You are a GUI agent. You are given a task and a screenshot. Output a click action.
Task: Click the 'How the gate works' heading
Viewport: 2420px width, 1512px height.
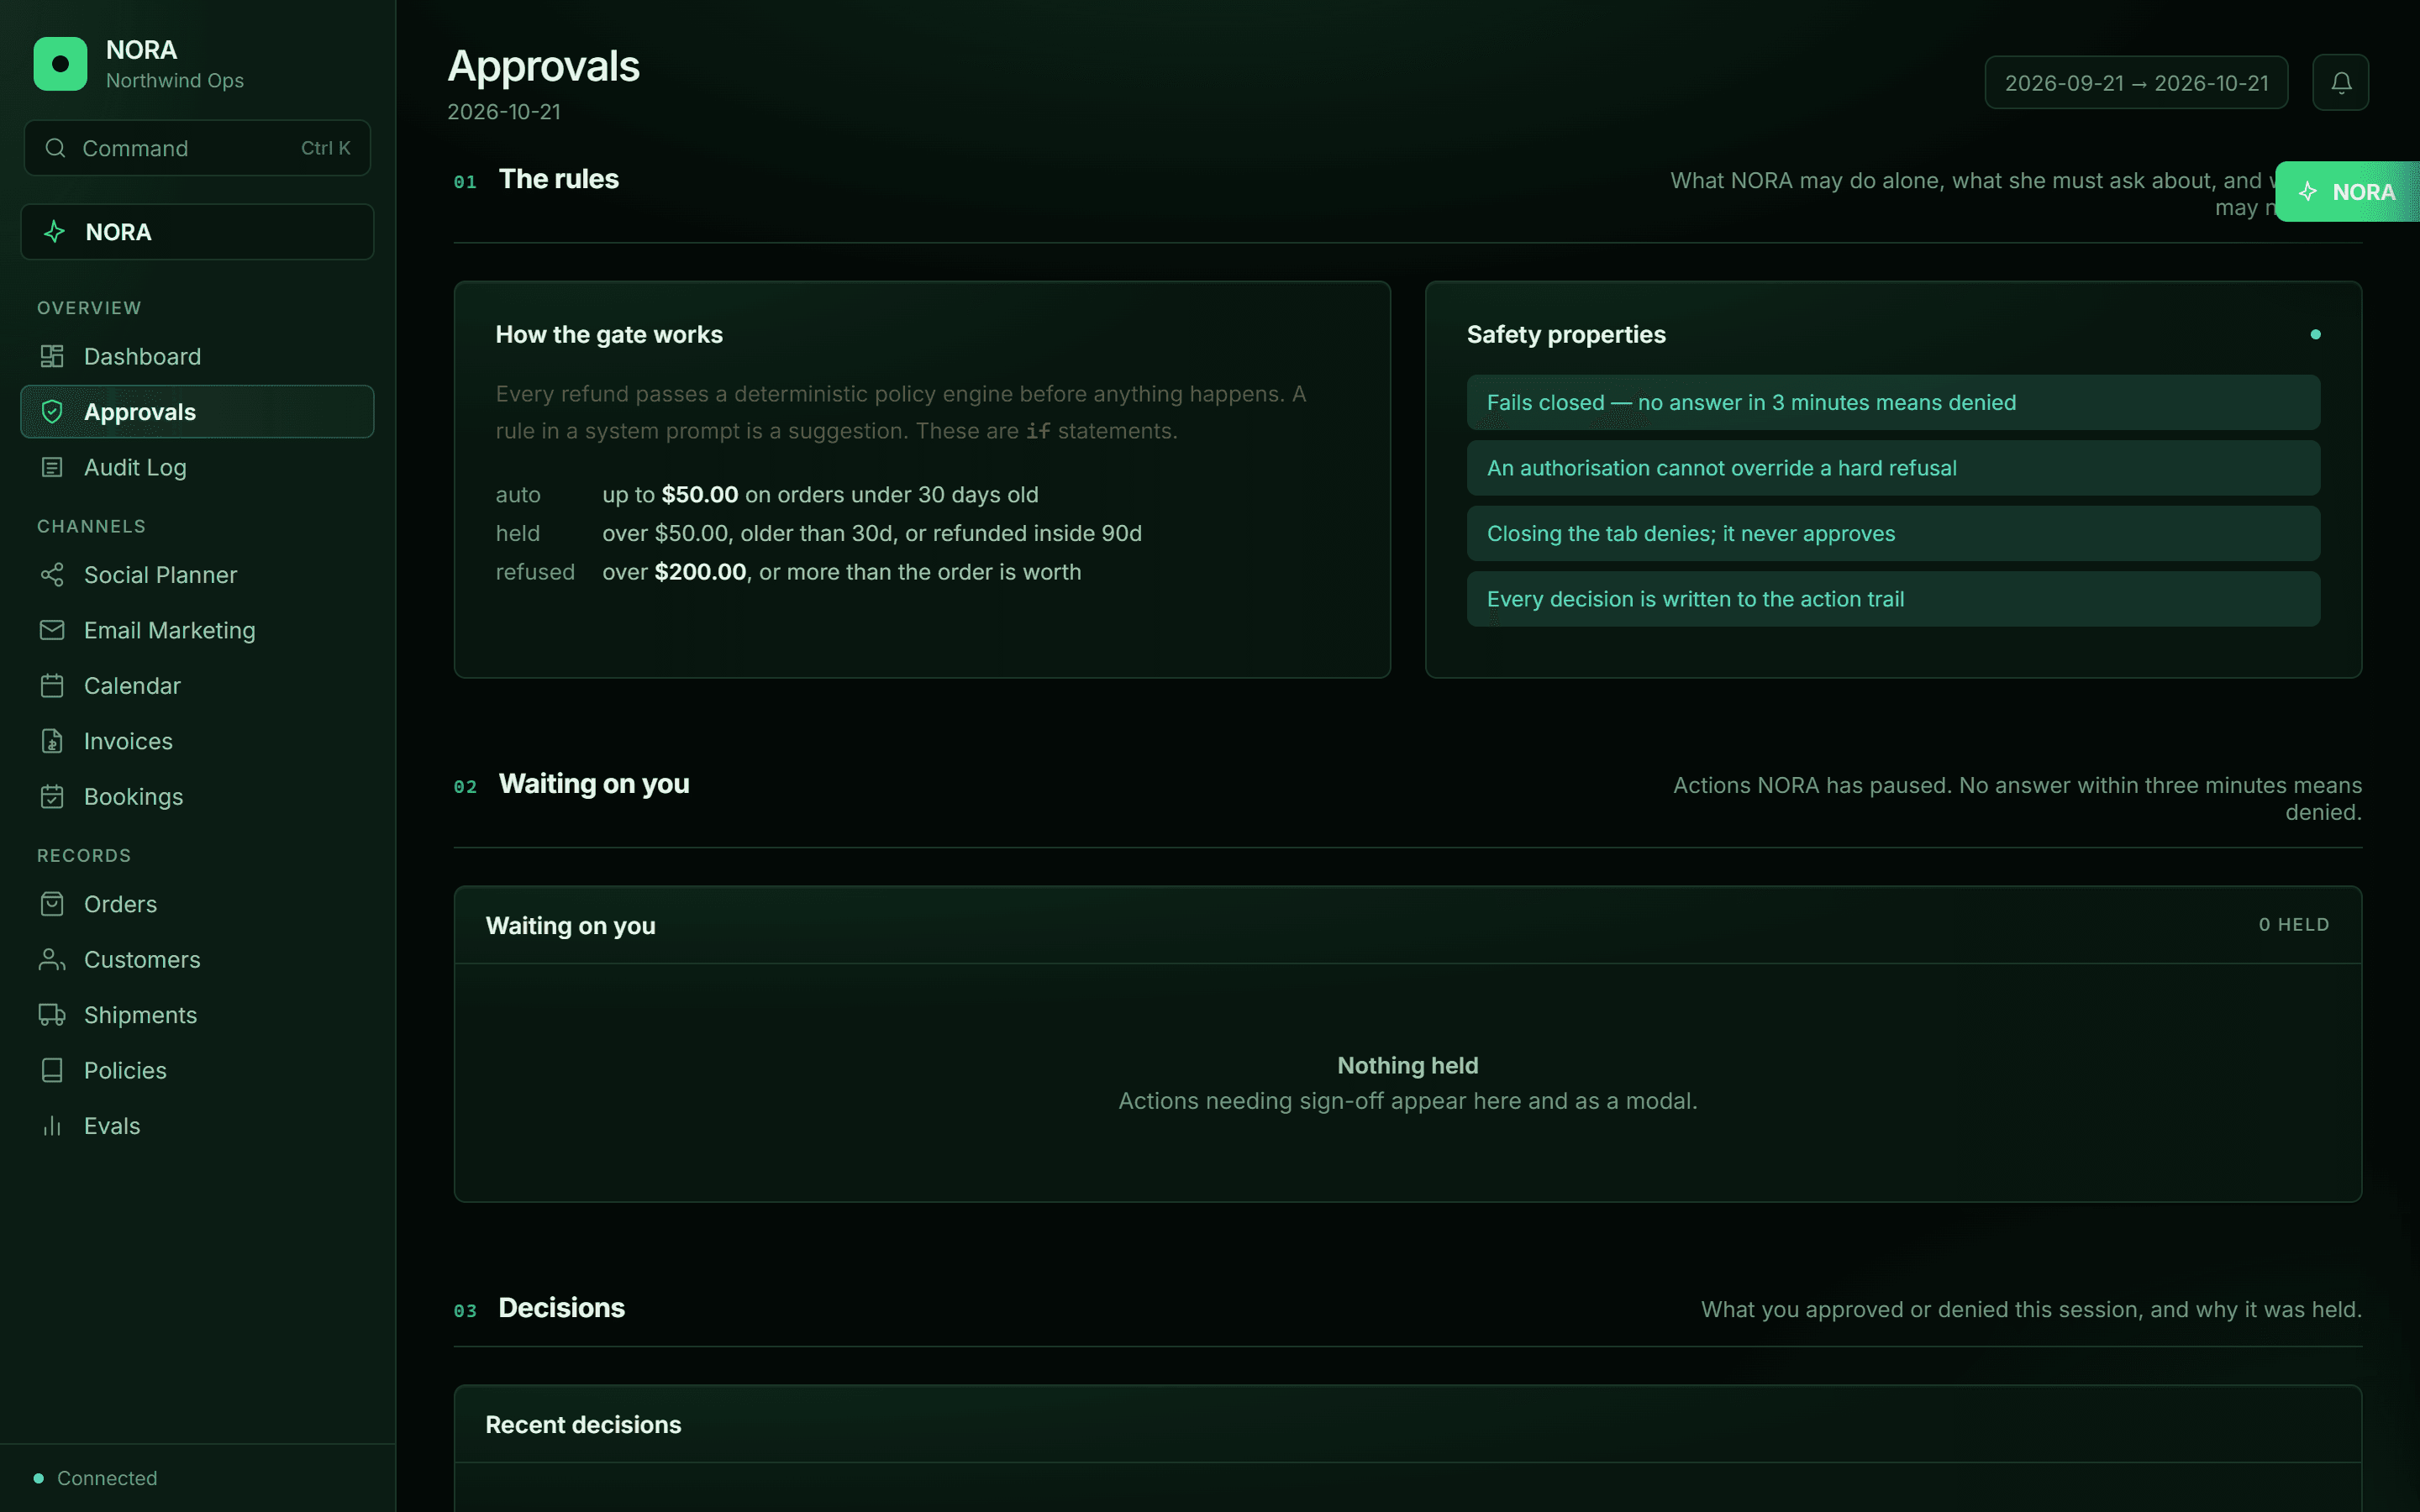coord(609,335)
